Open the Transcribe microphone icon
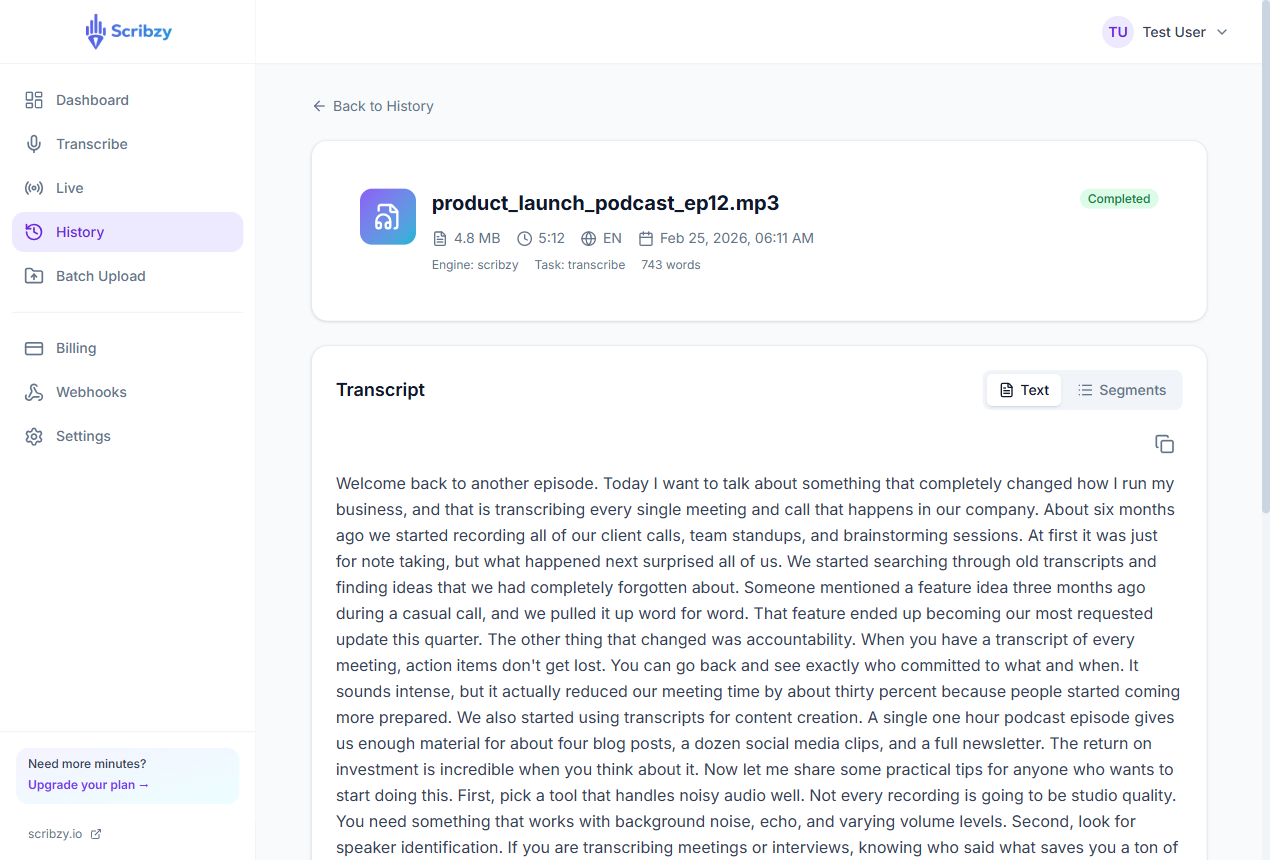The image size is (1270, 860). coord(34,143)
